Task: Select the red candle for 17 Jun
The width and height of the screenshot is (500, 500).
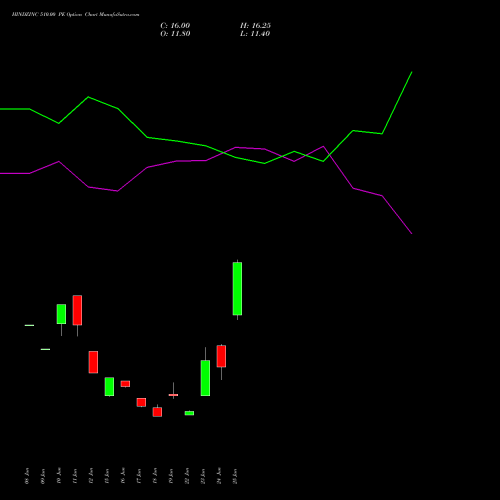Action: tap(141, 402)
